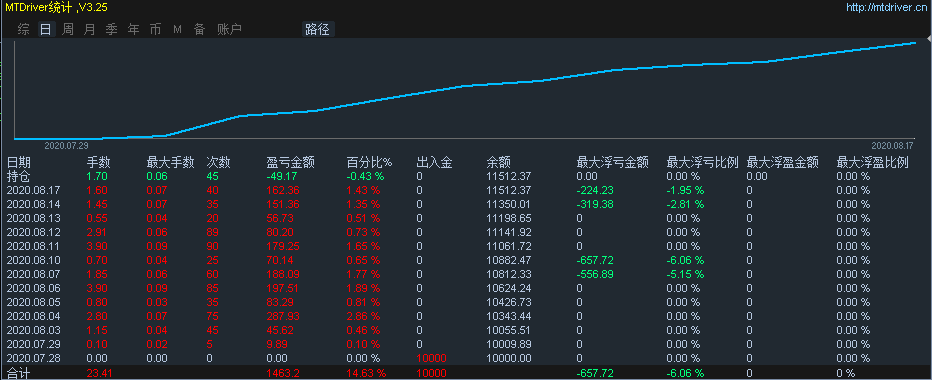Image resolution: width=932 pixels, height=380 pixels.
Task: Click the -49.17 position loss value
Action: click(x=282, y=177)
